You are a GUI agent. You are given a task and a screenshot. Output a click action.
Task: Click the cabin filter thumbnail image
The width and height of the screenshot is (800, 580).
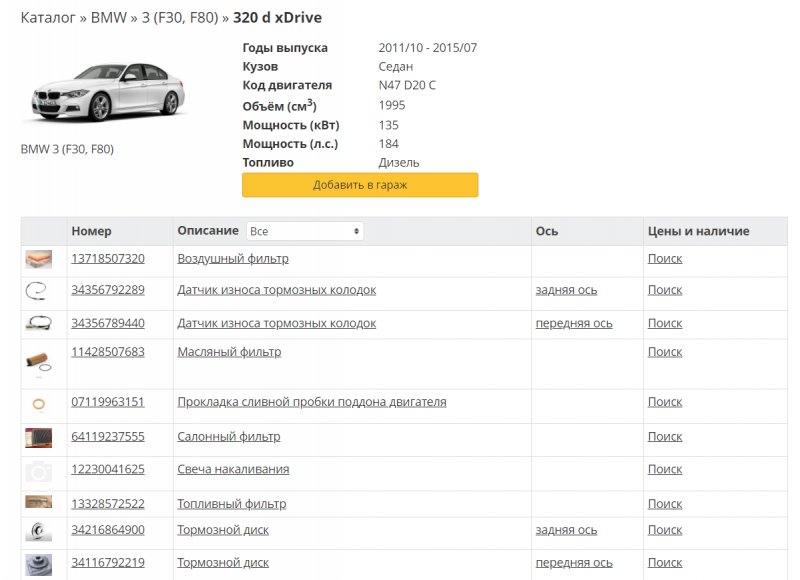tap(39, 438)
